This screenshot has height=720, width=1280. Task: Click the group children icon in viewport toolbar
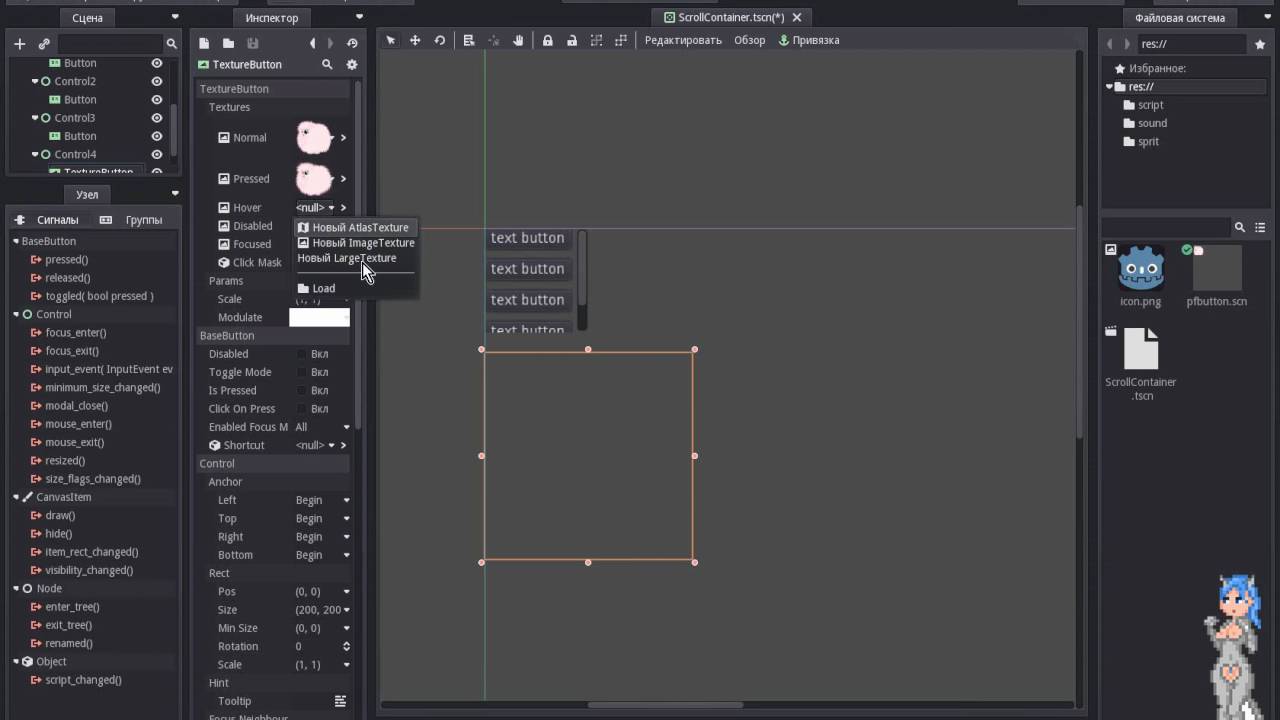(x=596, y=40)
